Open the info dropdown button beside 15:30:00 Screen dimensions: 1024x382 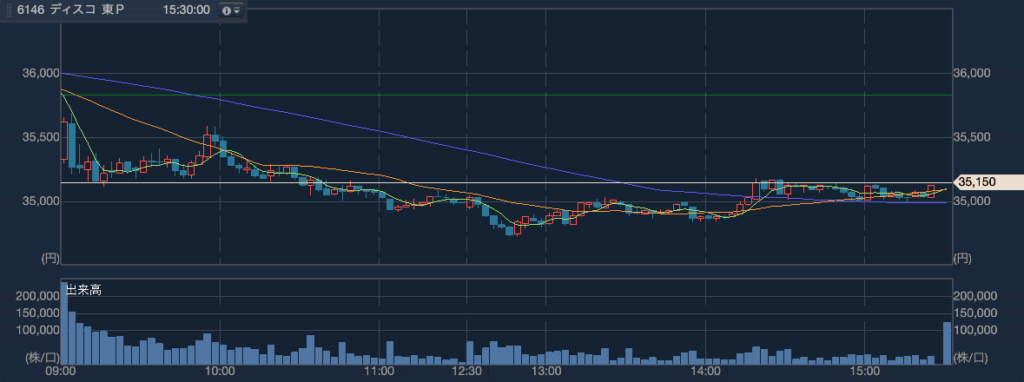point(230,11)
